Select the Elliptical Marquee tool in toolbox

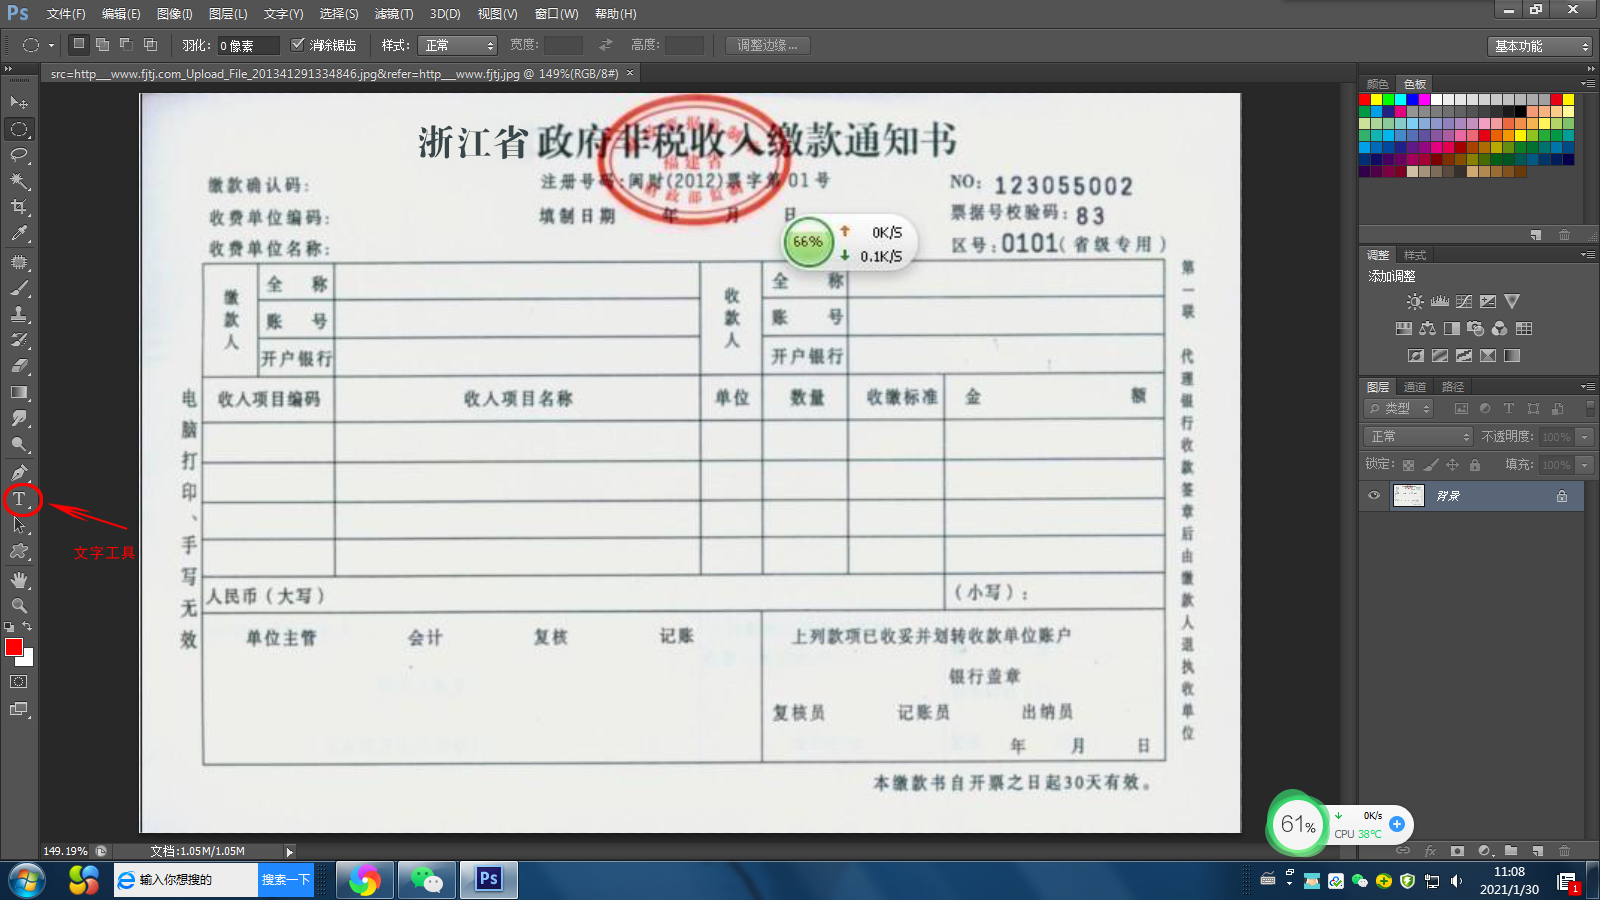click(19, 129)
